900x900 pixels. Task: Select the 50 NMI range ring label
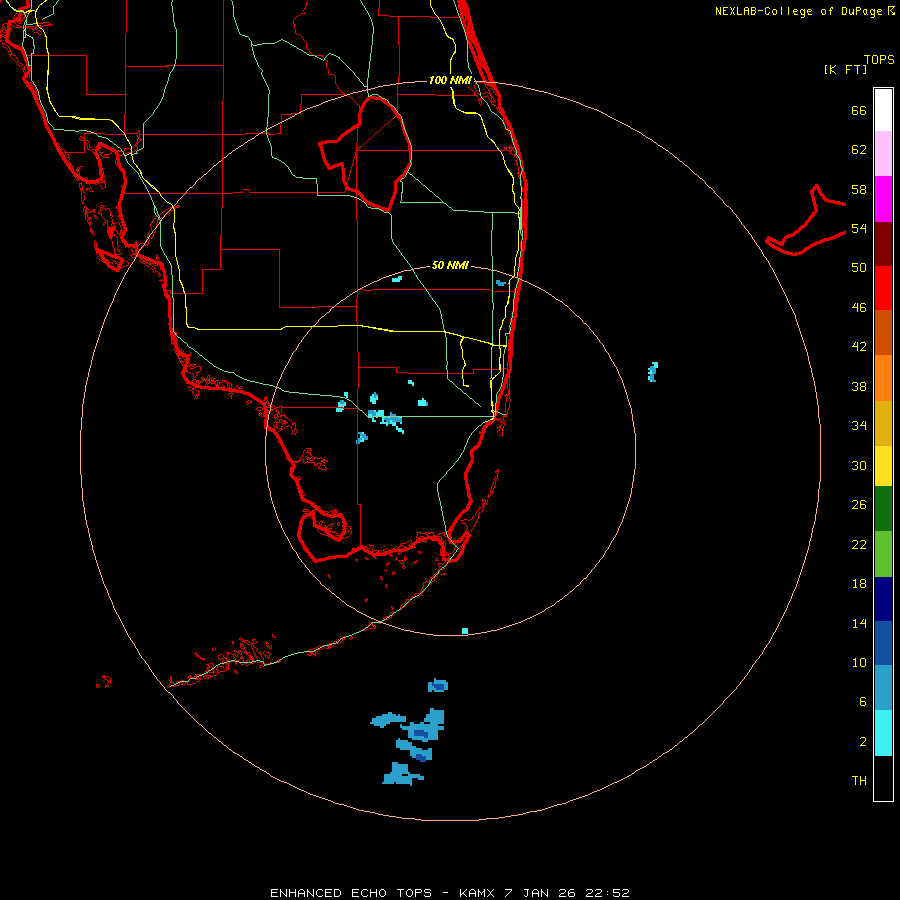(450, 265)
